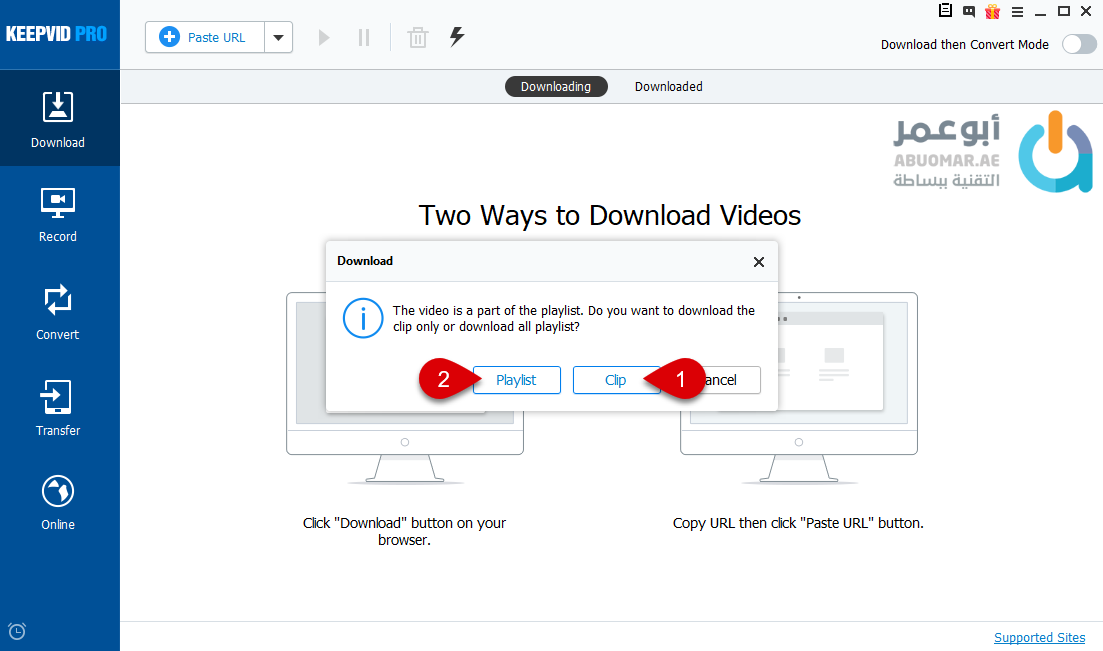1103x651 pixels.
Task: Choose Playlist in the Download dialog
Action: pyautogui.click(x=516, y=380)
